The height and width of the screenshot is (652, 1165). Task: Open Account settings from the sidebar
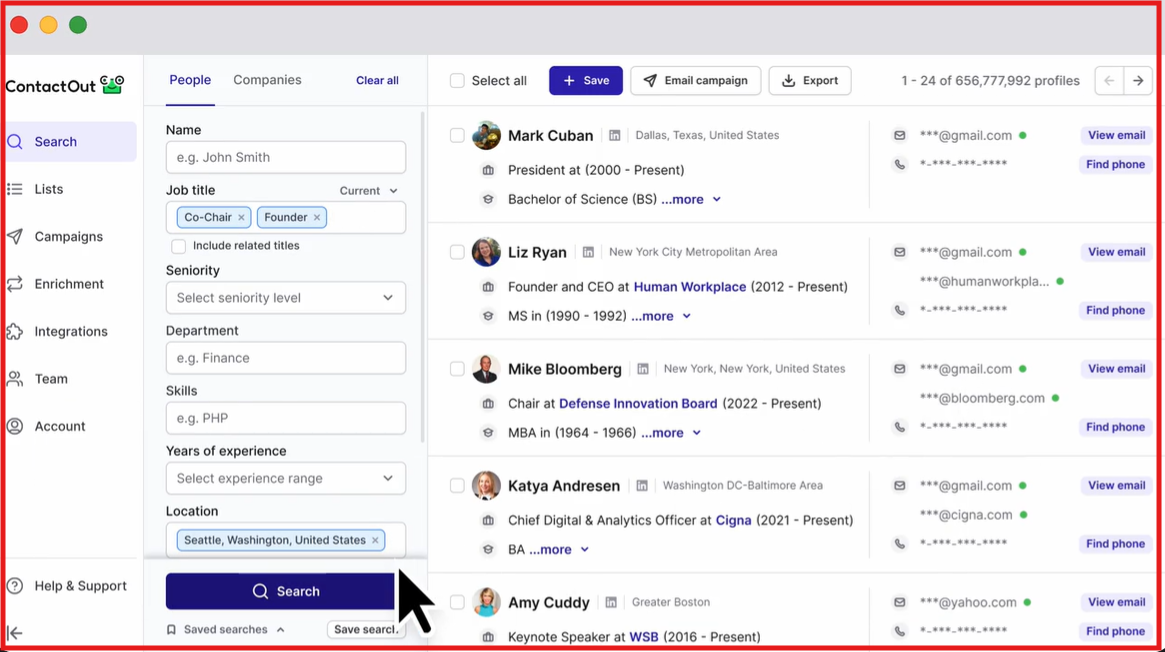pos(59,426)
